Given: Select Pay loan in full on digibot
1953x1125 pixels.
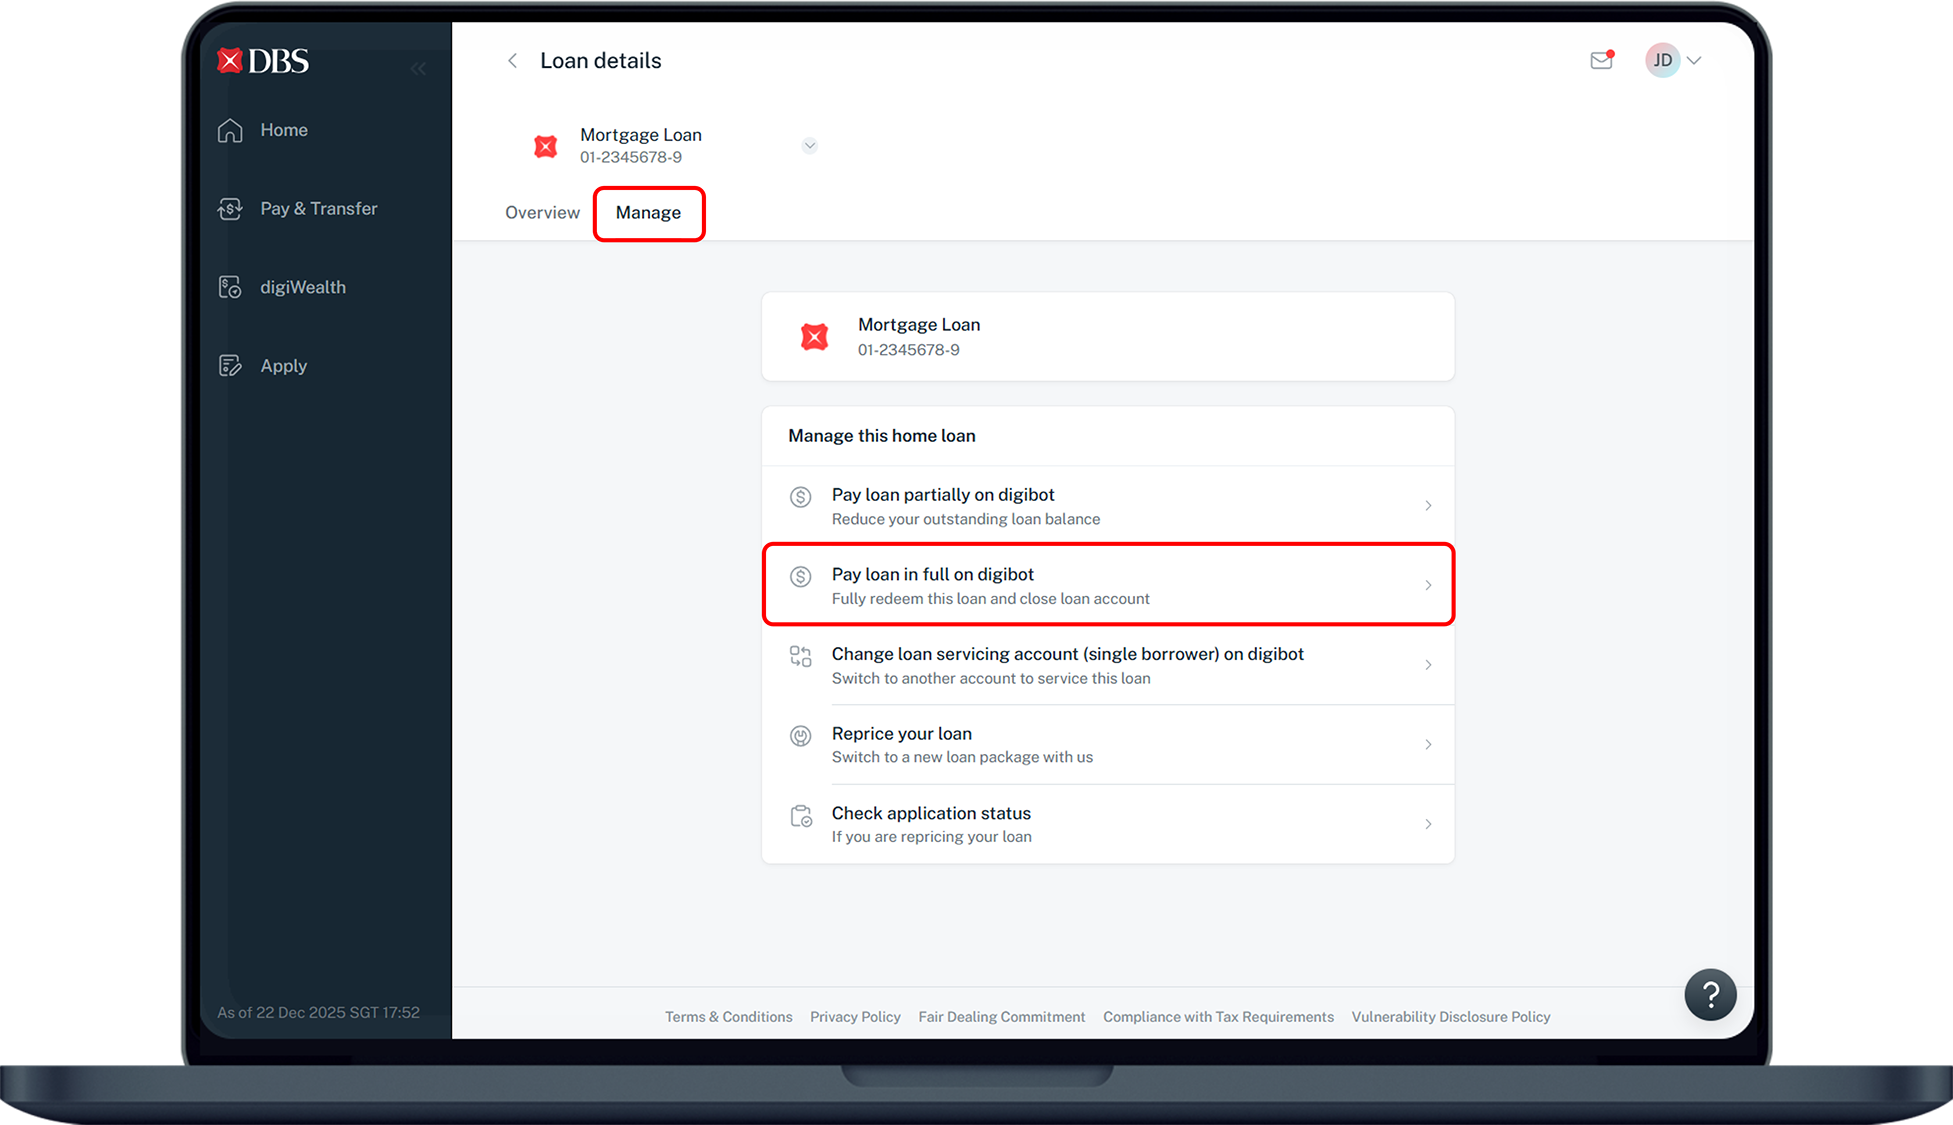Looking at the screenshot, I should (x=1107, y=585).
